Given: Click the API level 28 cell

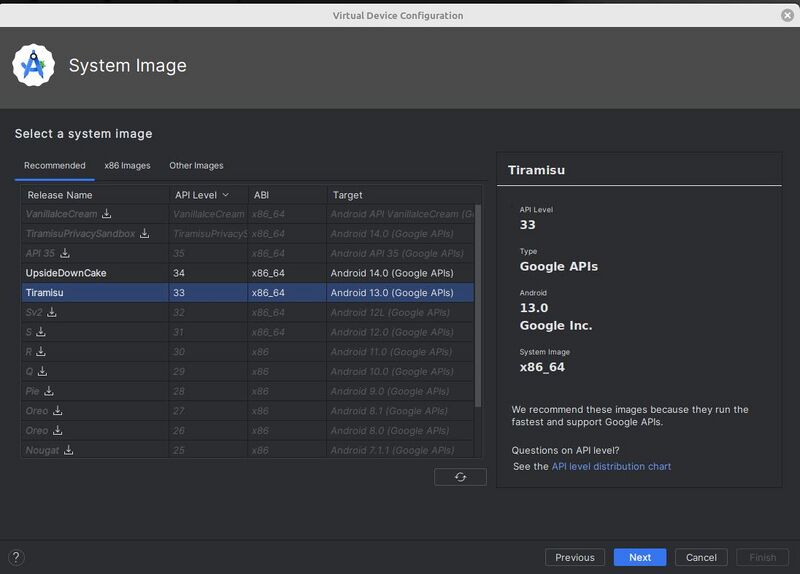Looking at the screenshot, I should coord(208,391).
